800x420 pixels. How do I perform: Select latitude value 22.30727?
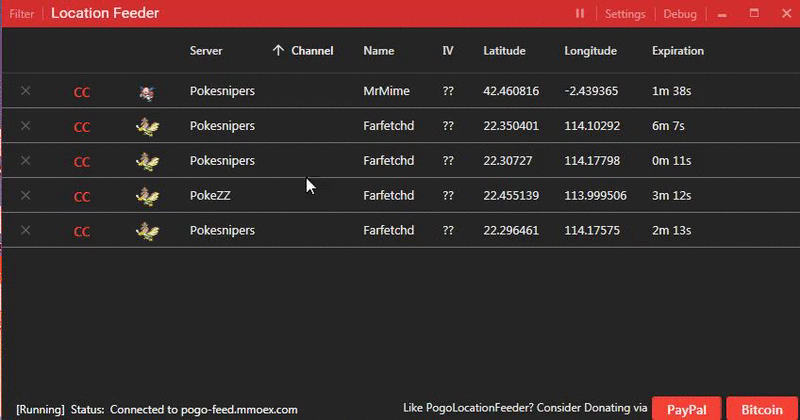(x=508, y=160)
